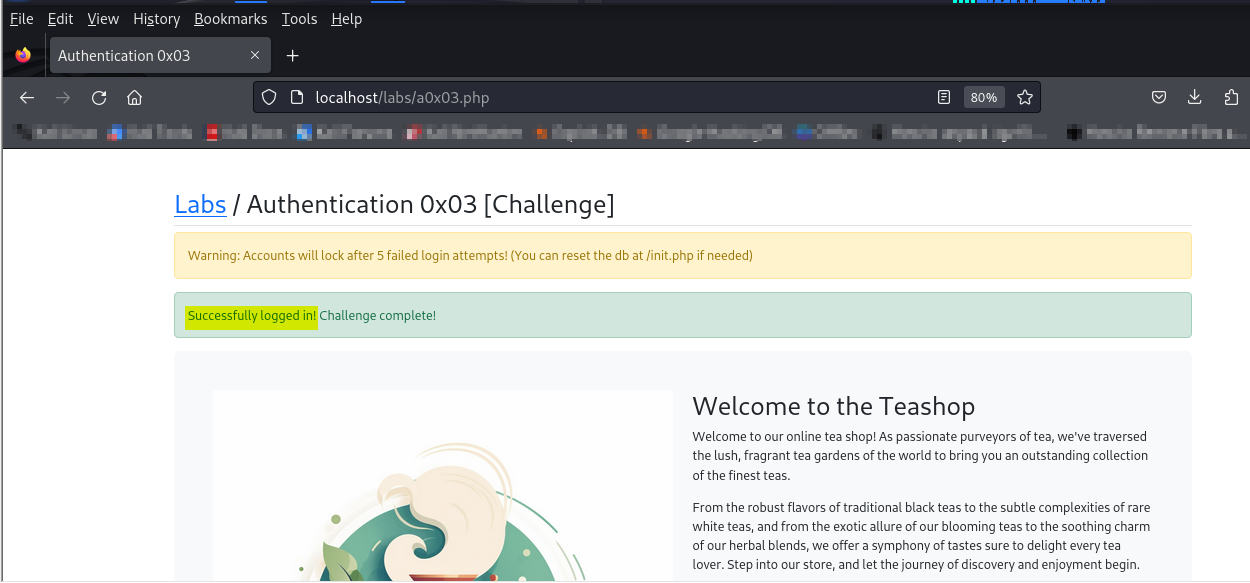This screenshot has width=1250, height=583.
Task: Click the teacup illustration image
Action: 443,486
